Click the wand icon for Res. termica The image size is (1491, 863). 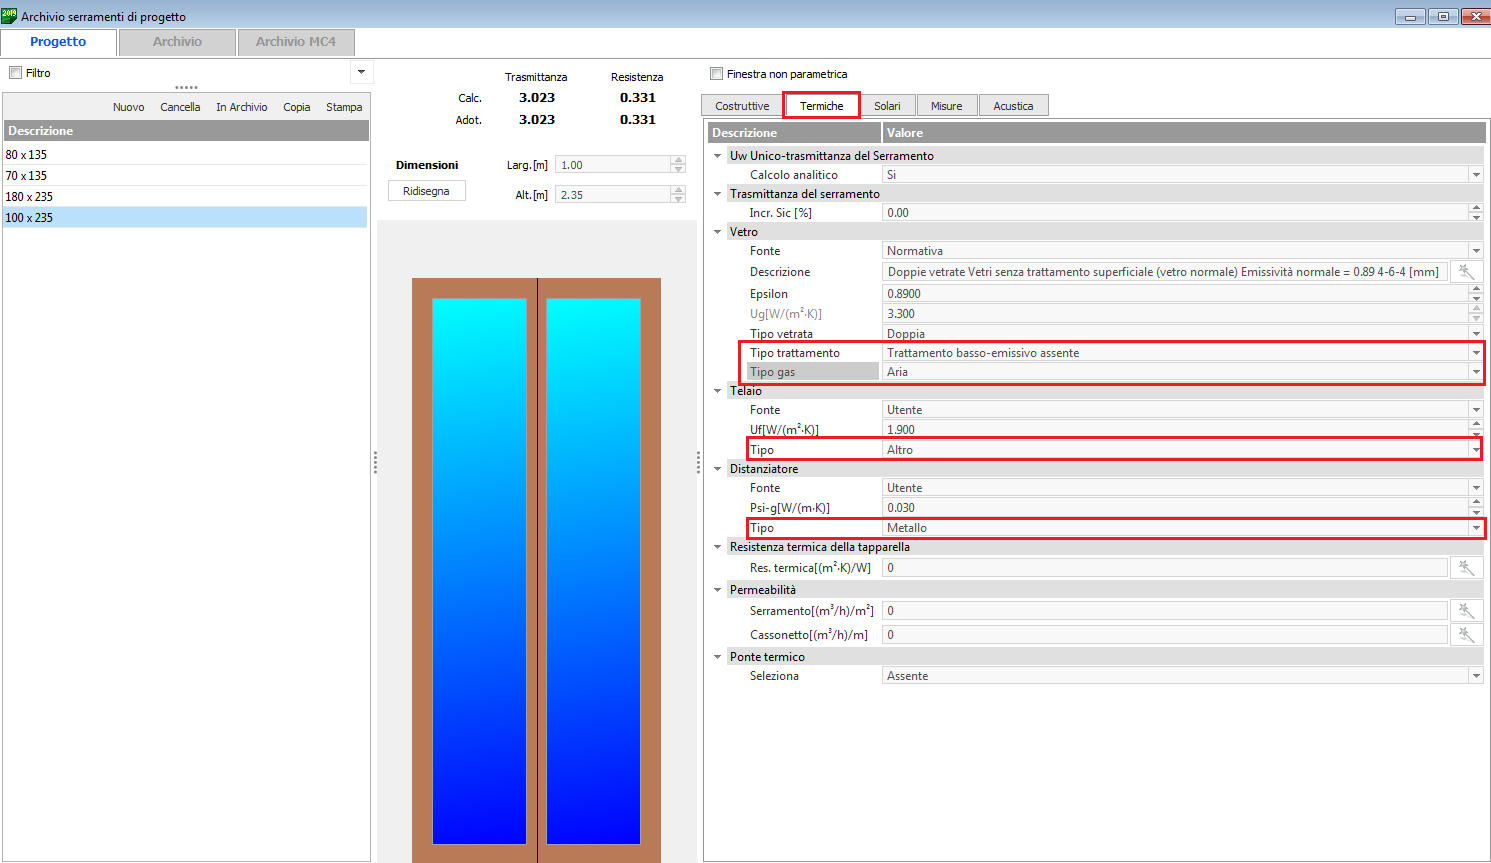click(x=1466, y=568)
